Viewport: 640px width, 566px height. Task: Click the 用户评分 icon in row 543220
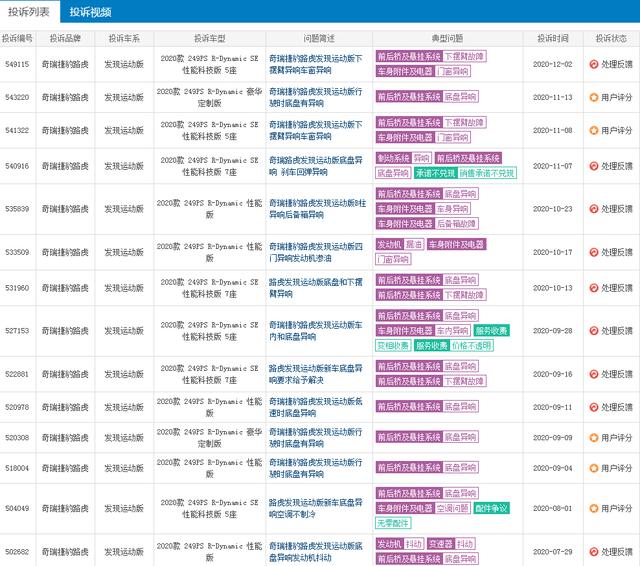pos(594,98)
